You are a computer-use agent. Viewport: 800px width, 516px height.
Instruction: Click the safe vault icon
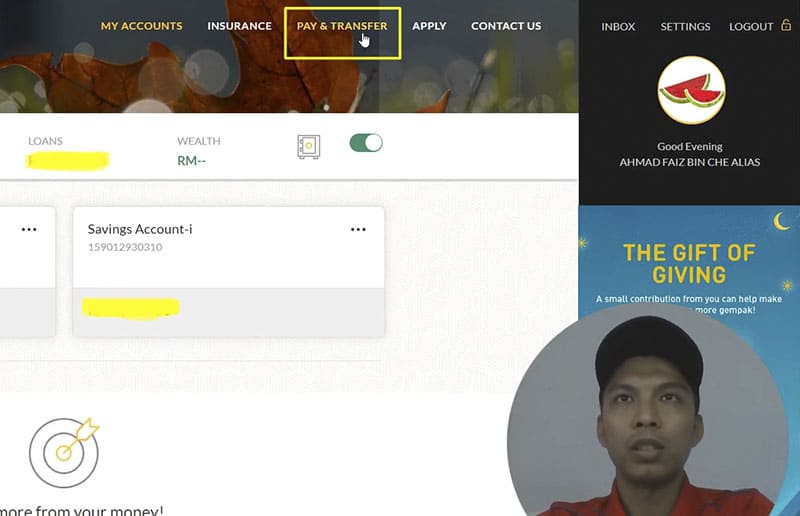tap(309, 146)
